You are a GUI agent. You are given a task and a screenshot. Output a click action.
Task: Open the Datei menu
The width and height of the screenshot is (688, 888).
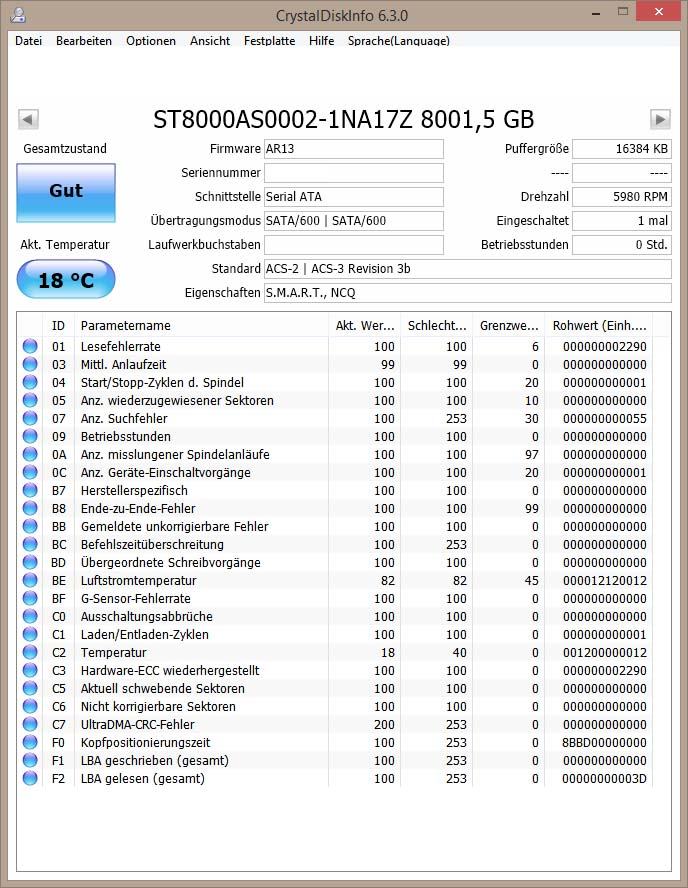(28, 41)
